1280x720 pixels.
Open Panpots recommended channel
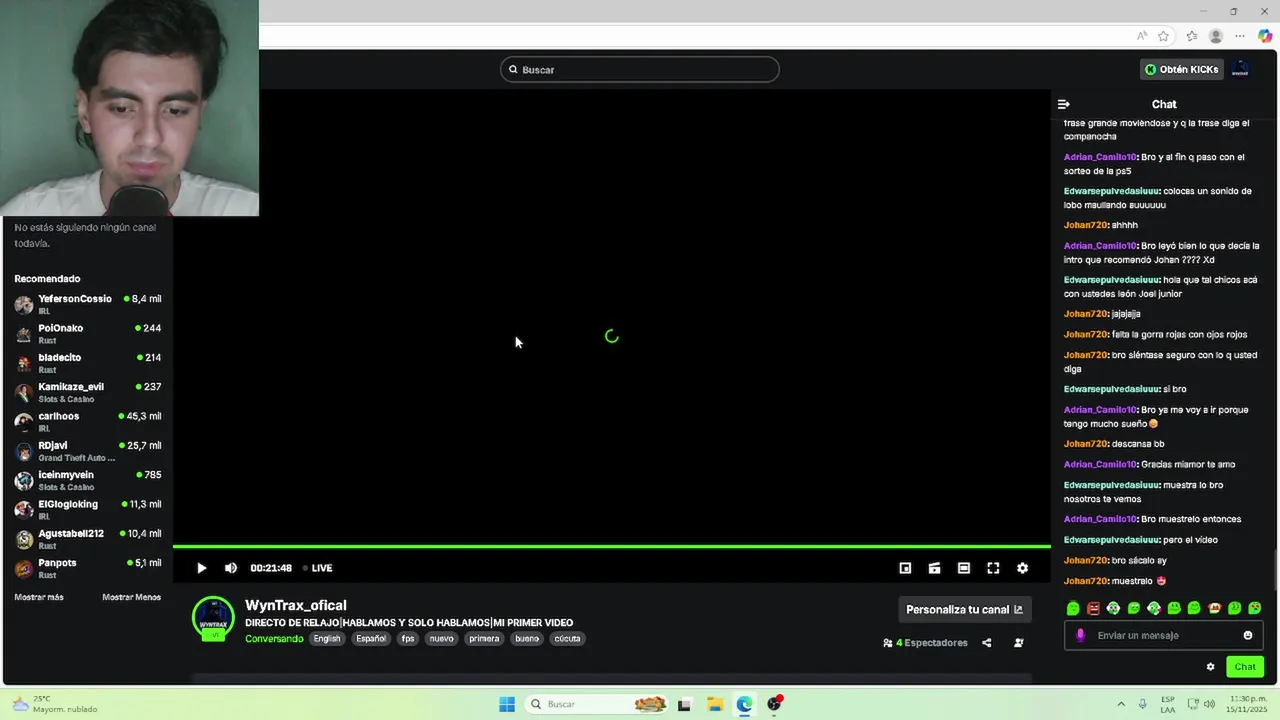(x=88, y=568)
